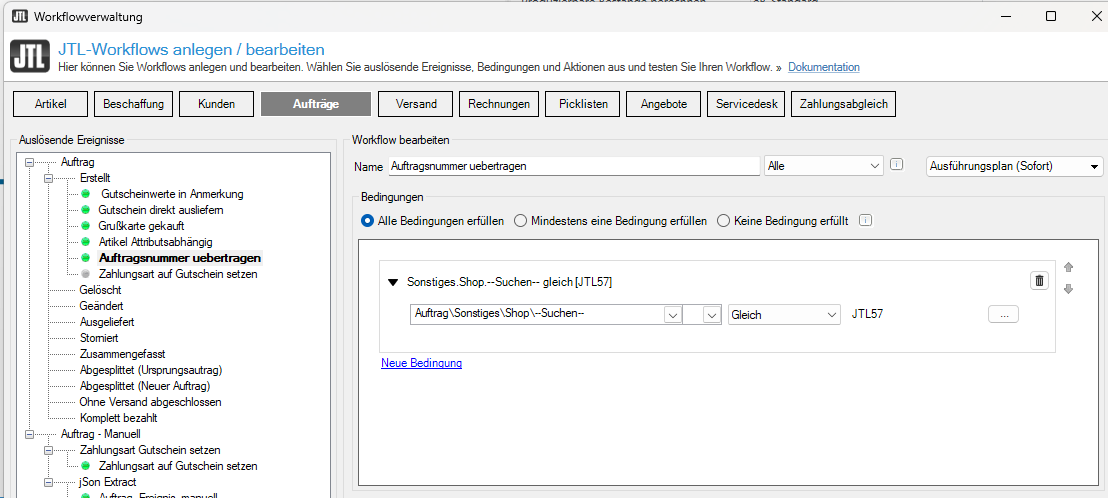This screenshot has height=498, width=1108.
Task: Click info icon next to the Alle dropdown
Action: 896,165
